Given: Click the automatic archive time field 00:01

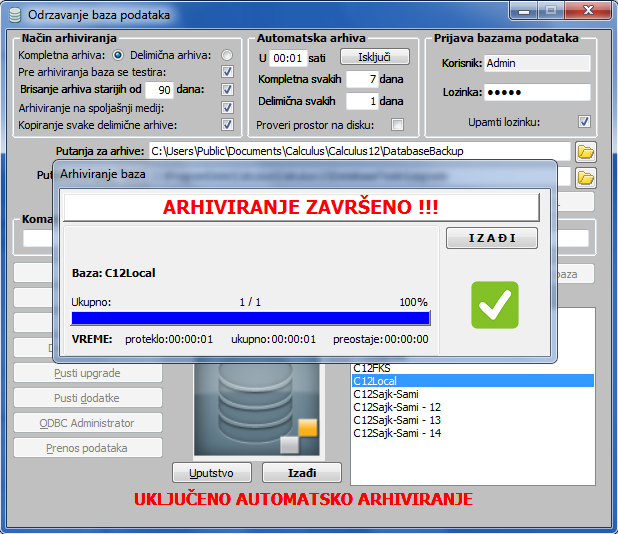Looking at the screenshot, I should 288,58.
